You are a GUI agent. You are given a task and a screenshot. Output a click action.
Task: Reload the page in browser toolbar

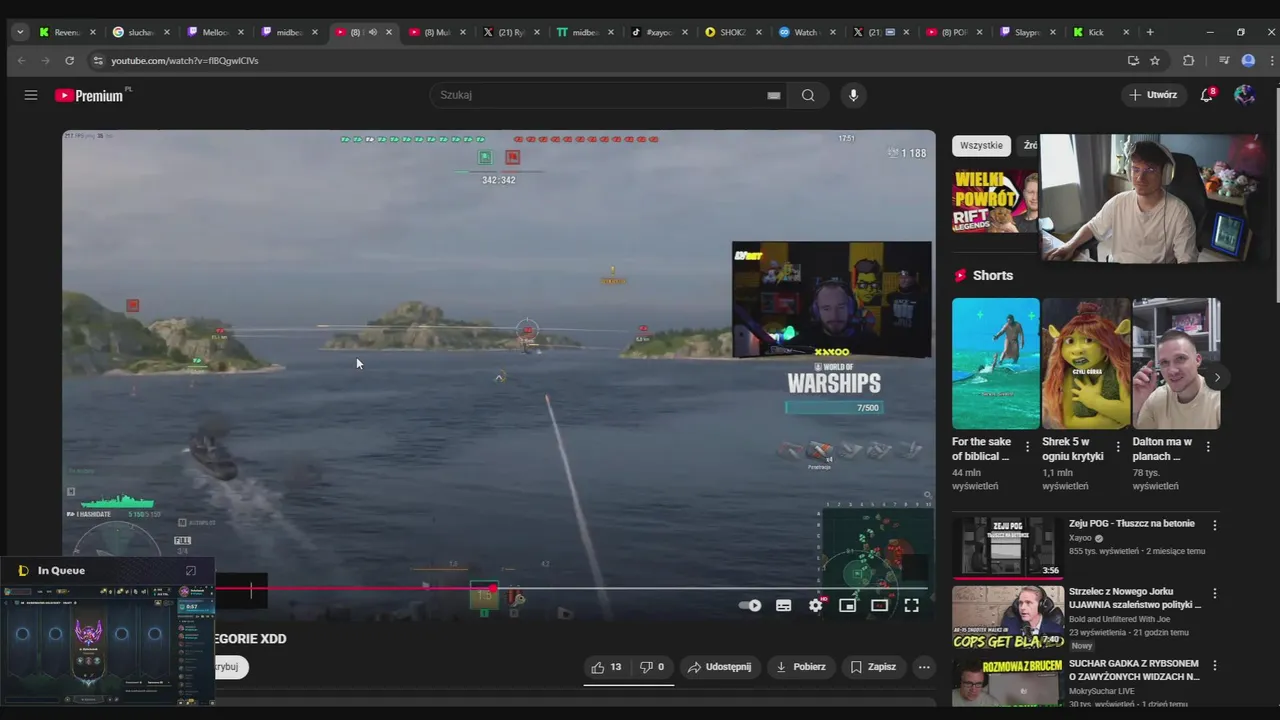click(x=69, y=61)
